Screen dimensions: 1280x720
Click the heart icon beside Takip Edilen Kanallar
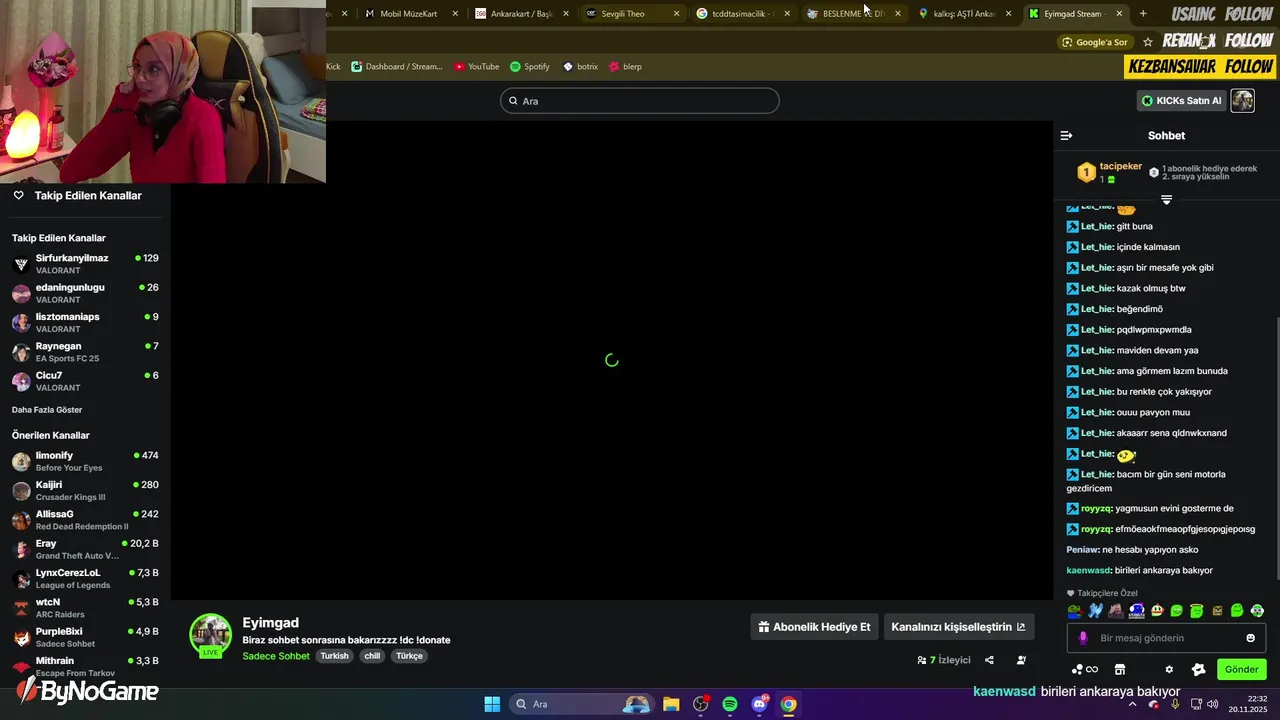pyautogui.click(x=18, y=195)
